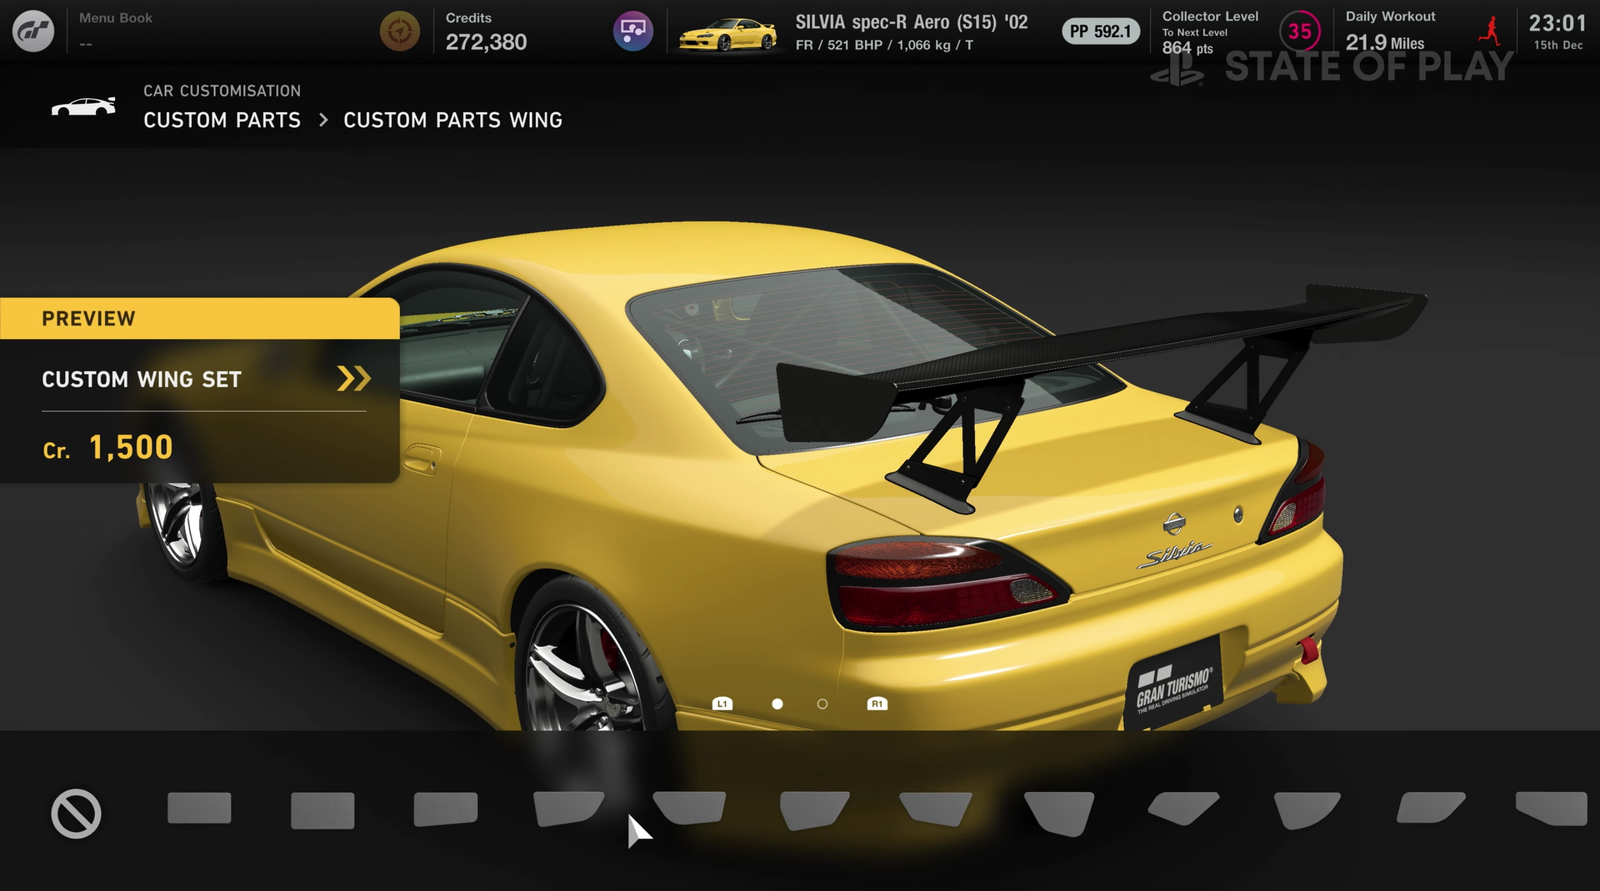Viewport: 1600px width, 891px height.
Task: Select the Preview header label
Action: (x=88, y=319)
